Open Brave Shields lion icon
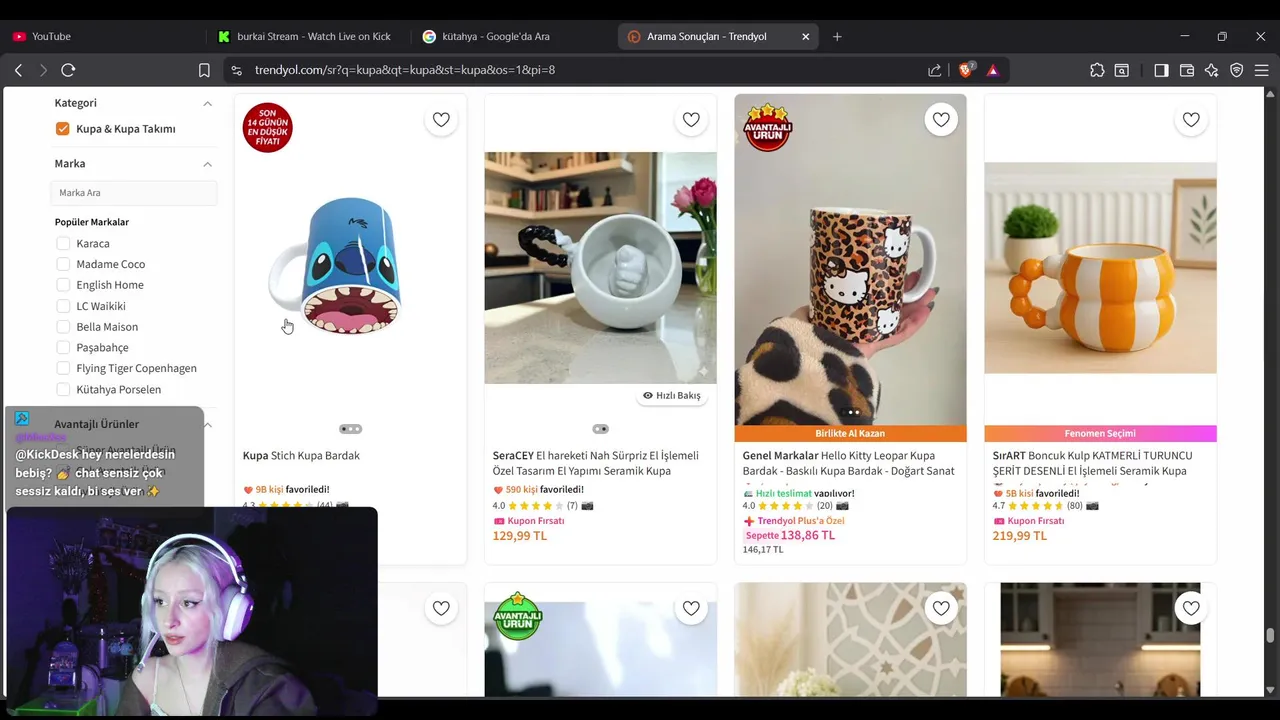This screenshot has height=720, width=1280. click(x=966, y=70)
